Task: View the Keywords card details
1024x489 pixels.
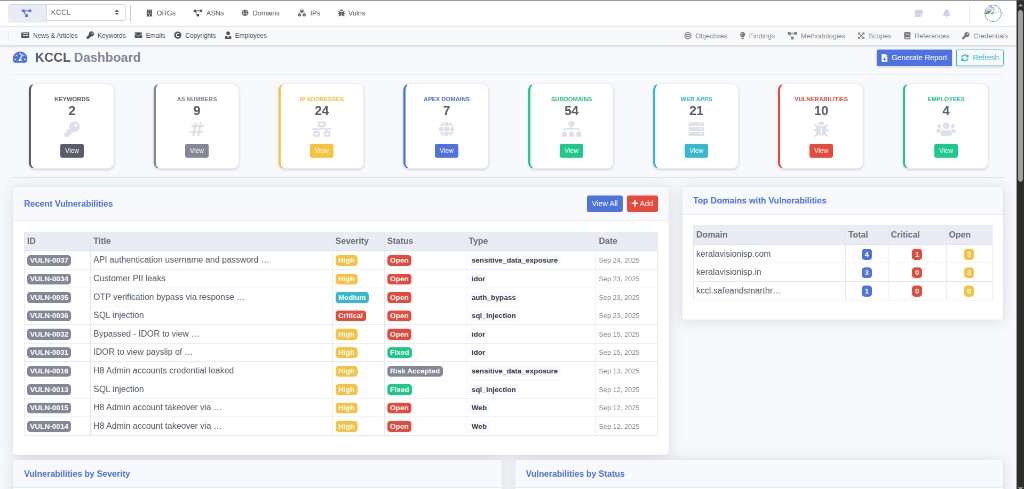Action: tap(72, 151)
